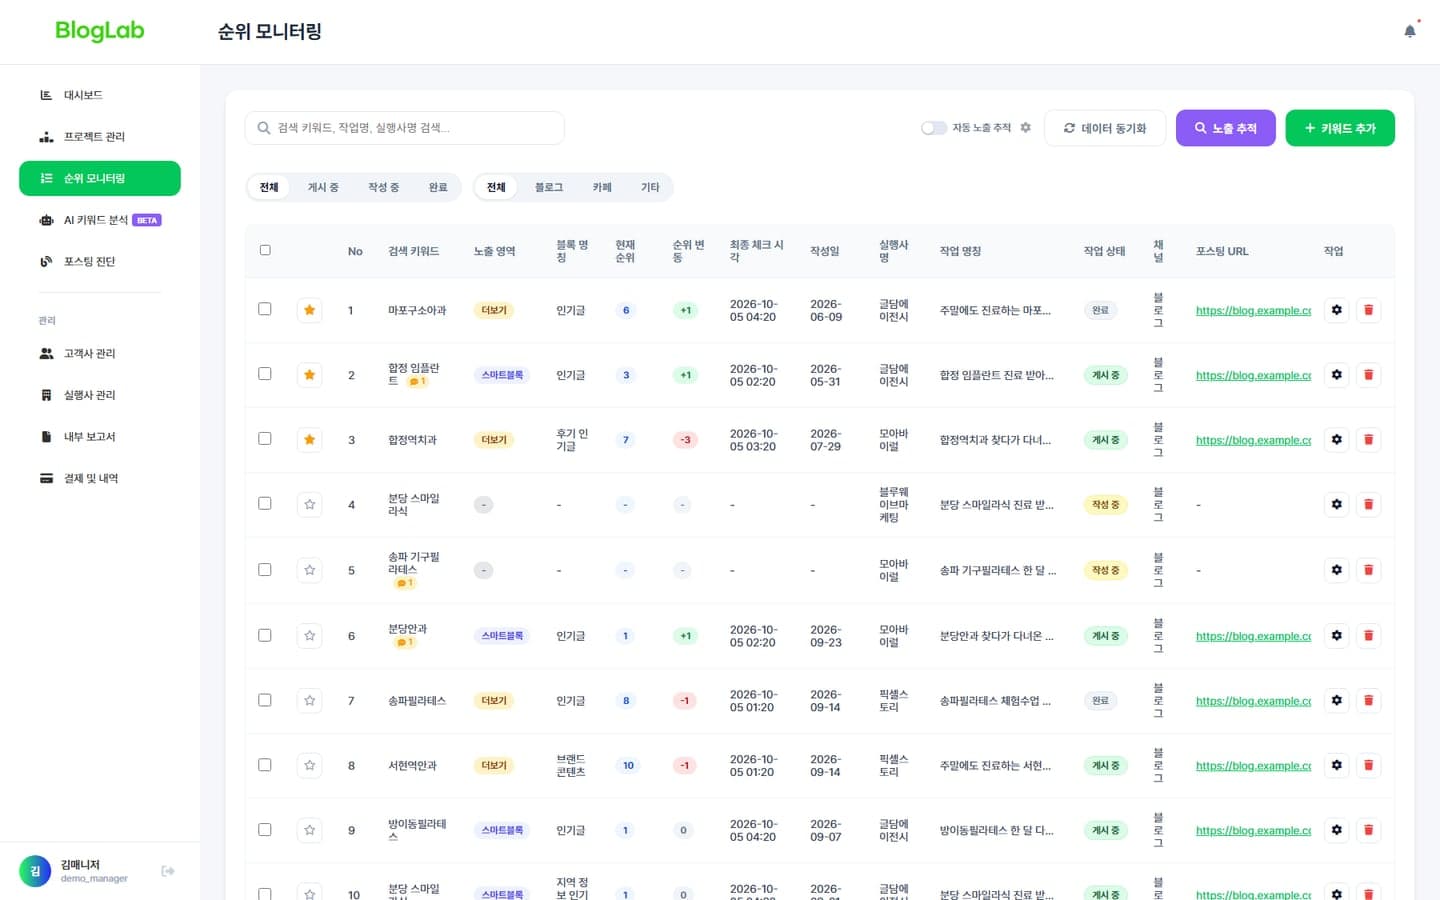Screen dimensions: 1440x900
Task: Unstar the 마포구소아과 row
Action: (x=310, y=310)
